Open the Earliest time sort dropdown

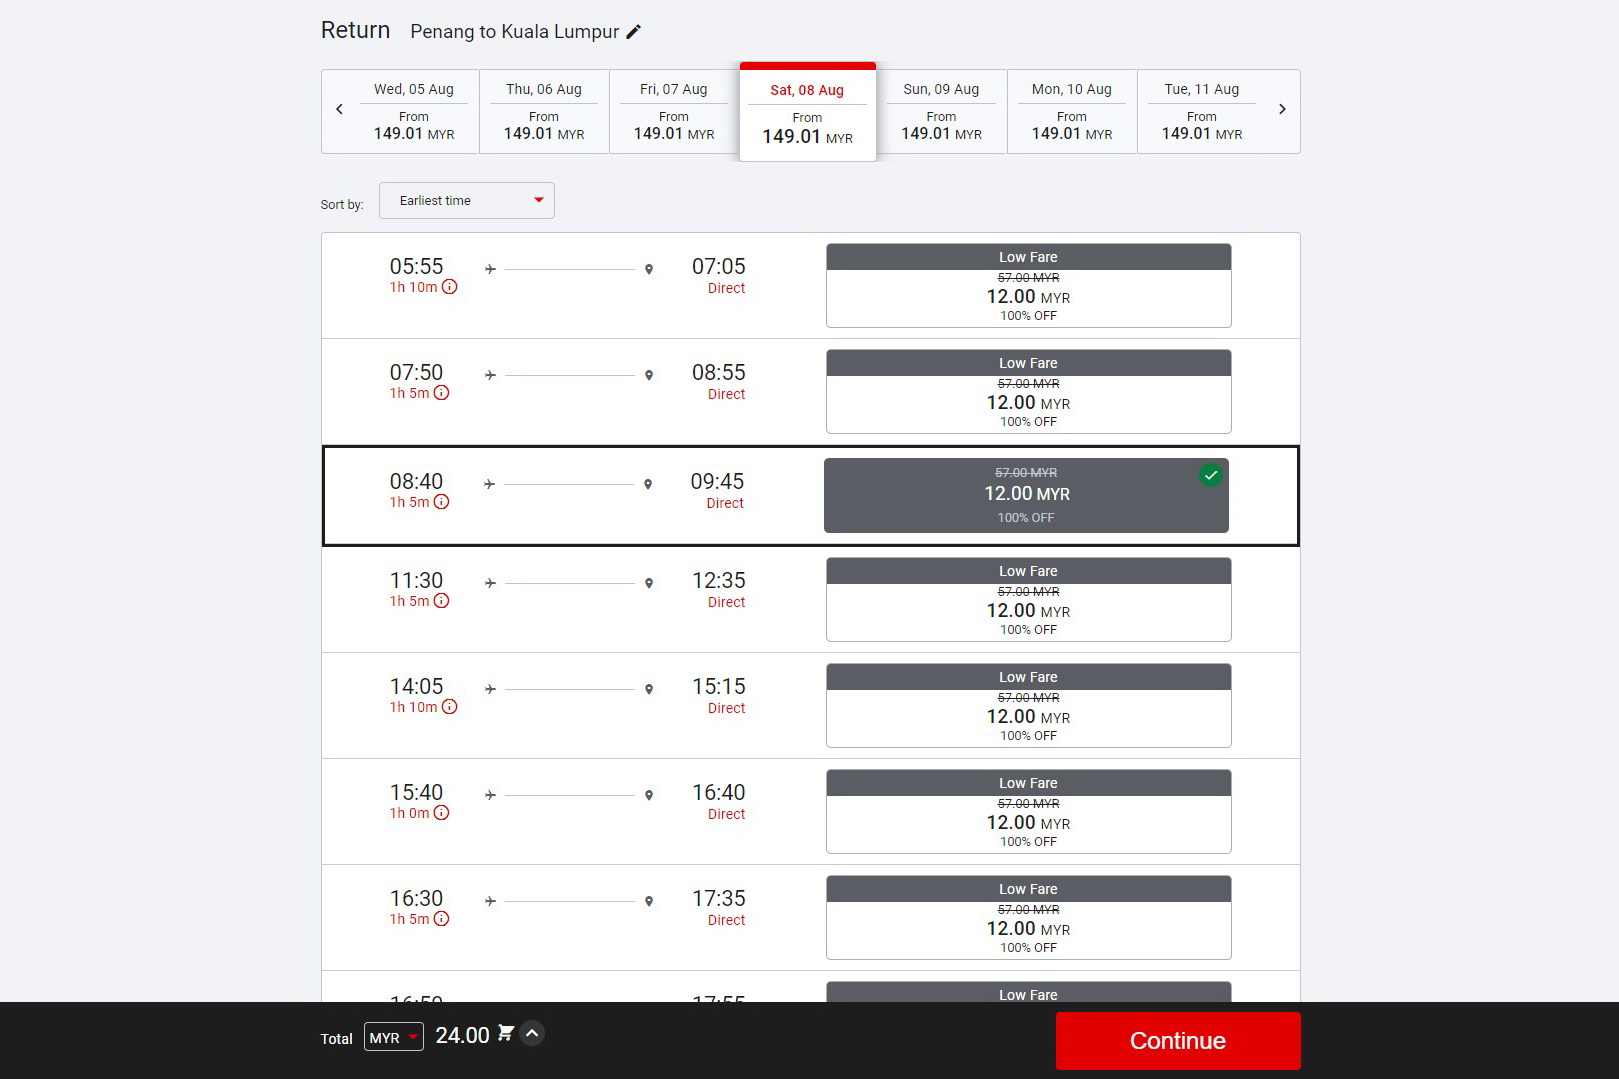click(x=466, y=201)
